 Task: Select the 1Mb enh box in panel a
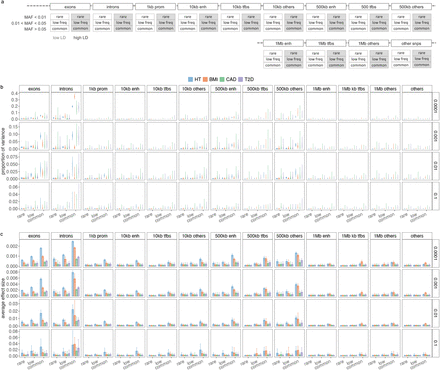click(283, 43)
